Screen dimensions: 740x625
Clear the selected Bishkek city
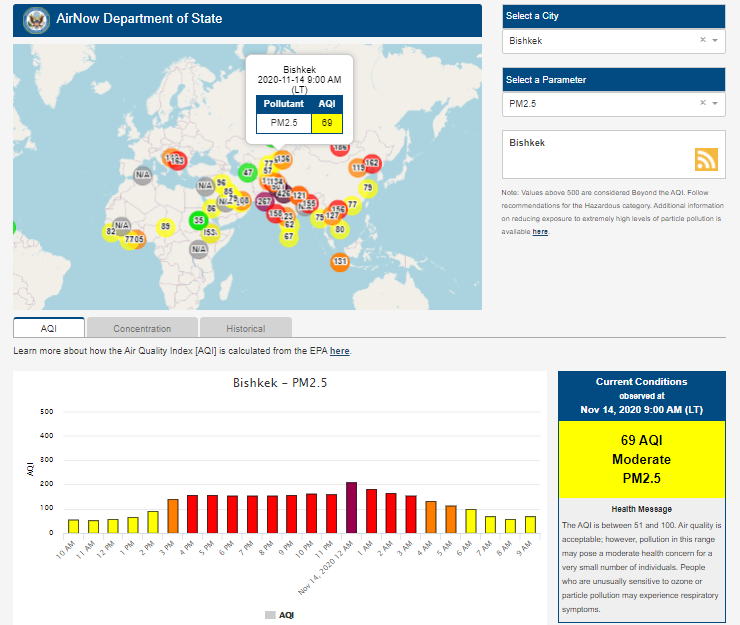click(x=702, y=41)
